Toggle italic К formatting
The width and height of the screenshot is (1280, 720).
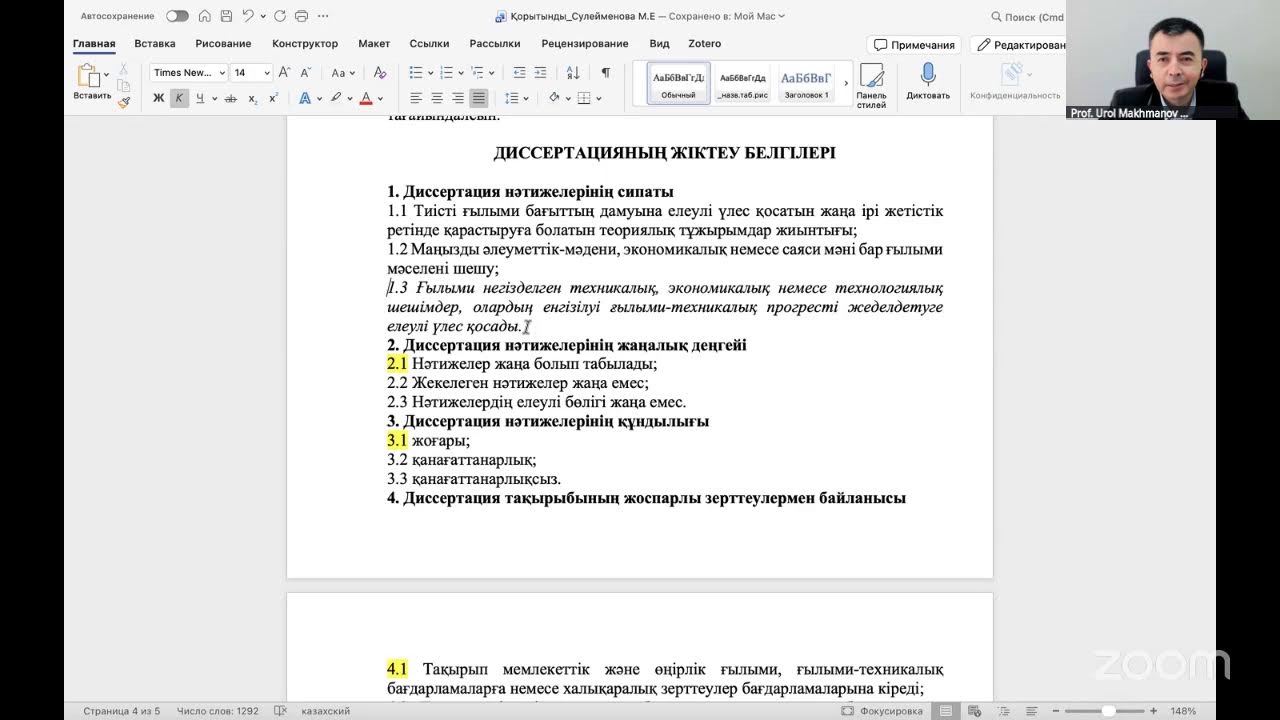[179, 98]
